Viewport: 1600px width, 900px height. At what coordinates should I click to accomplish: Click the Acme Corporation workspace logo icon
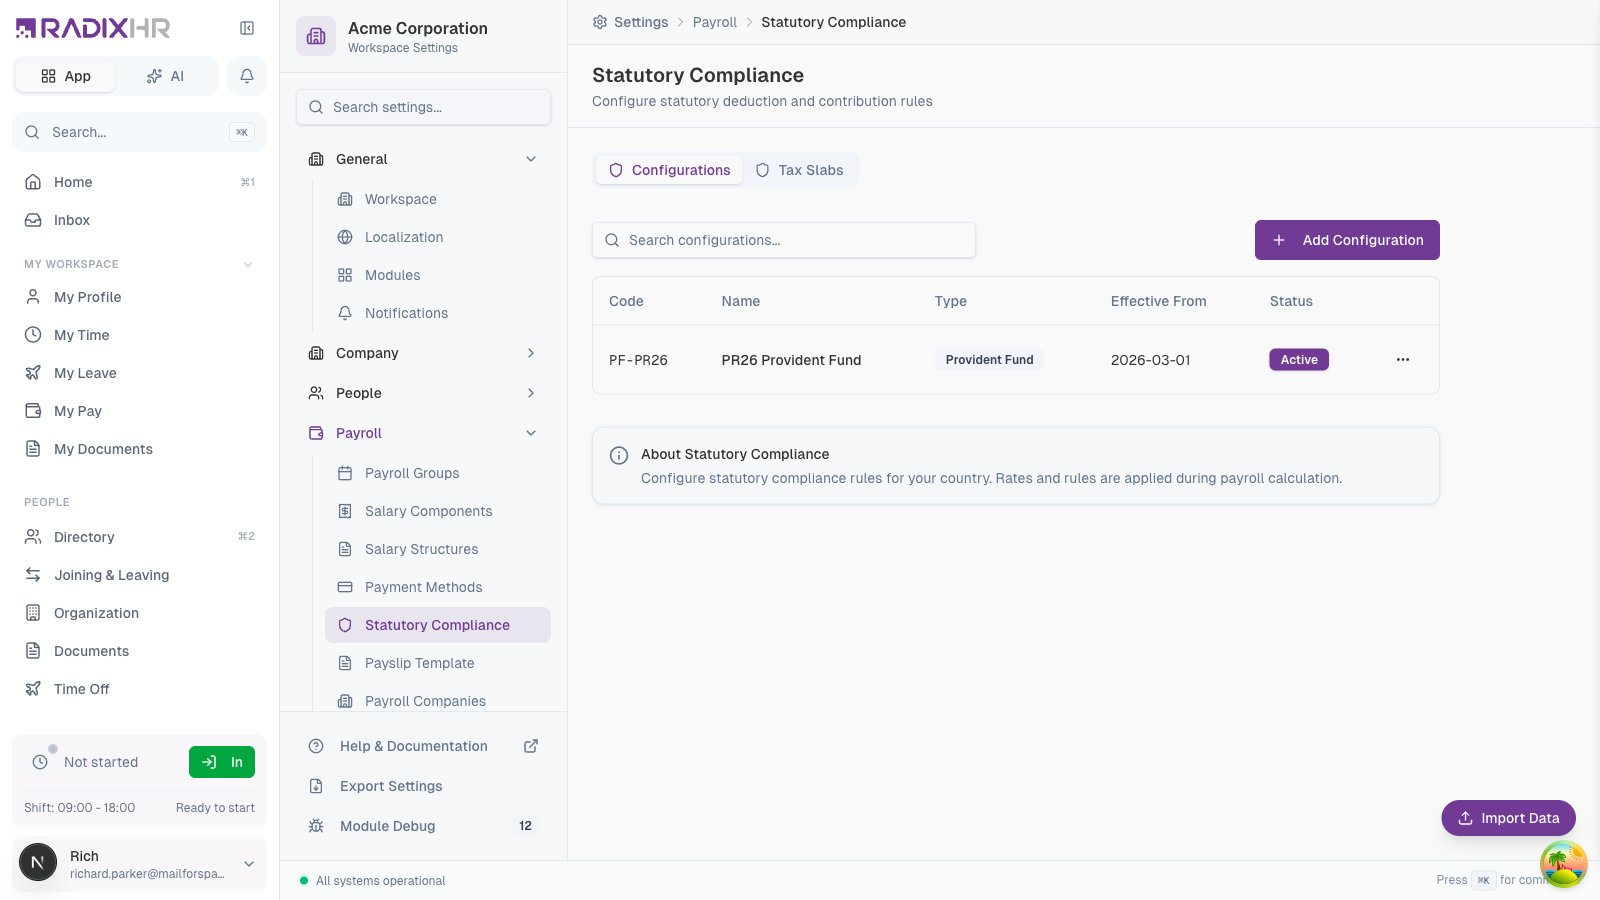[x=316, y=36]
